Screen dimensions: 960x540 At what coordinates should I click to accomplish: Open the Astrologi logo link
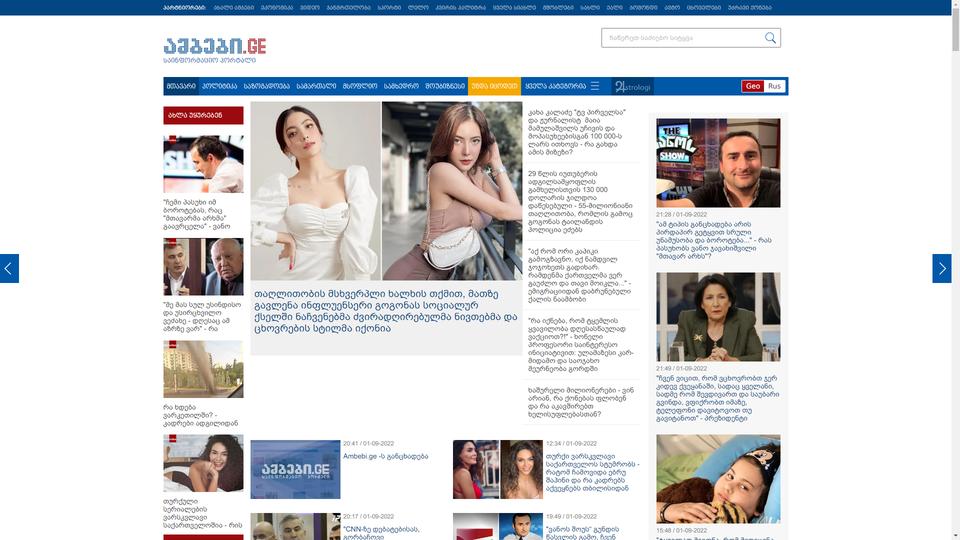coord(632,86)
